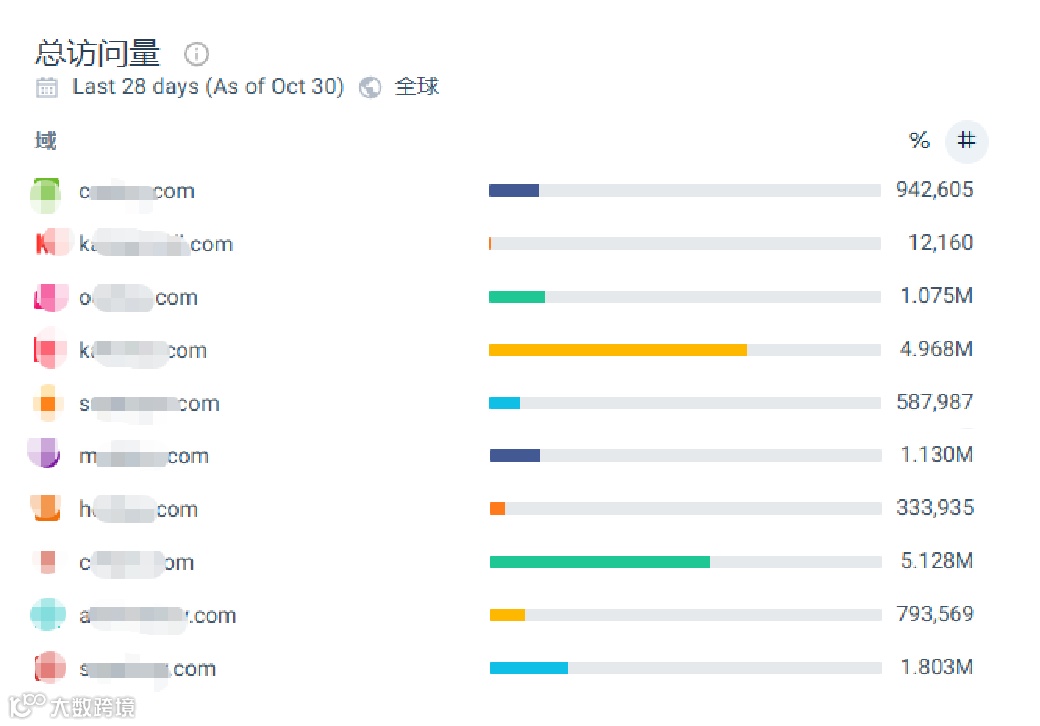Open the Last 28 days date range selector
Viewport: 1040px width, 726px height.
point(207,87)
